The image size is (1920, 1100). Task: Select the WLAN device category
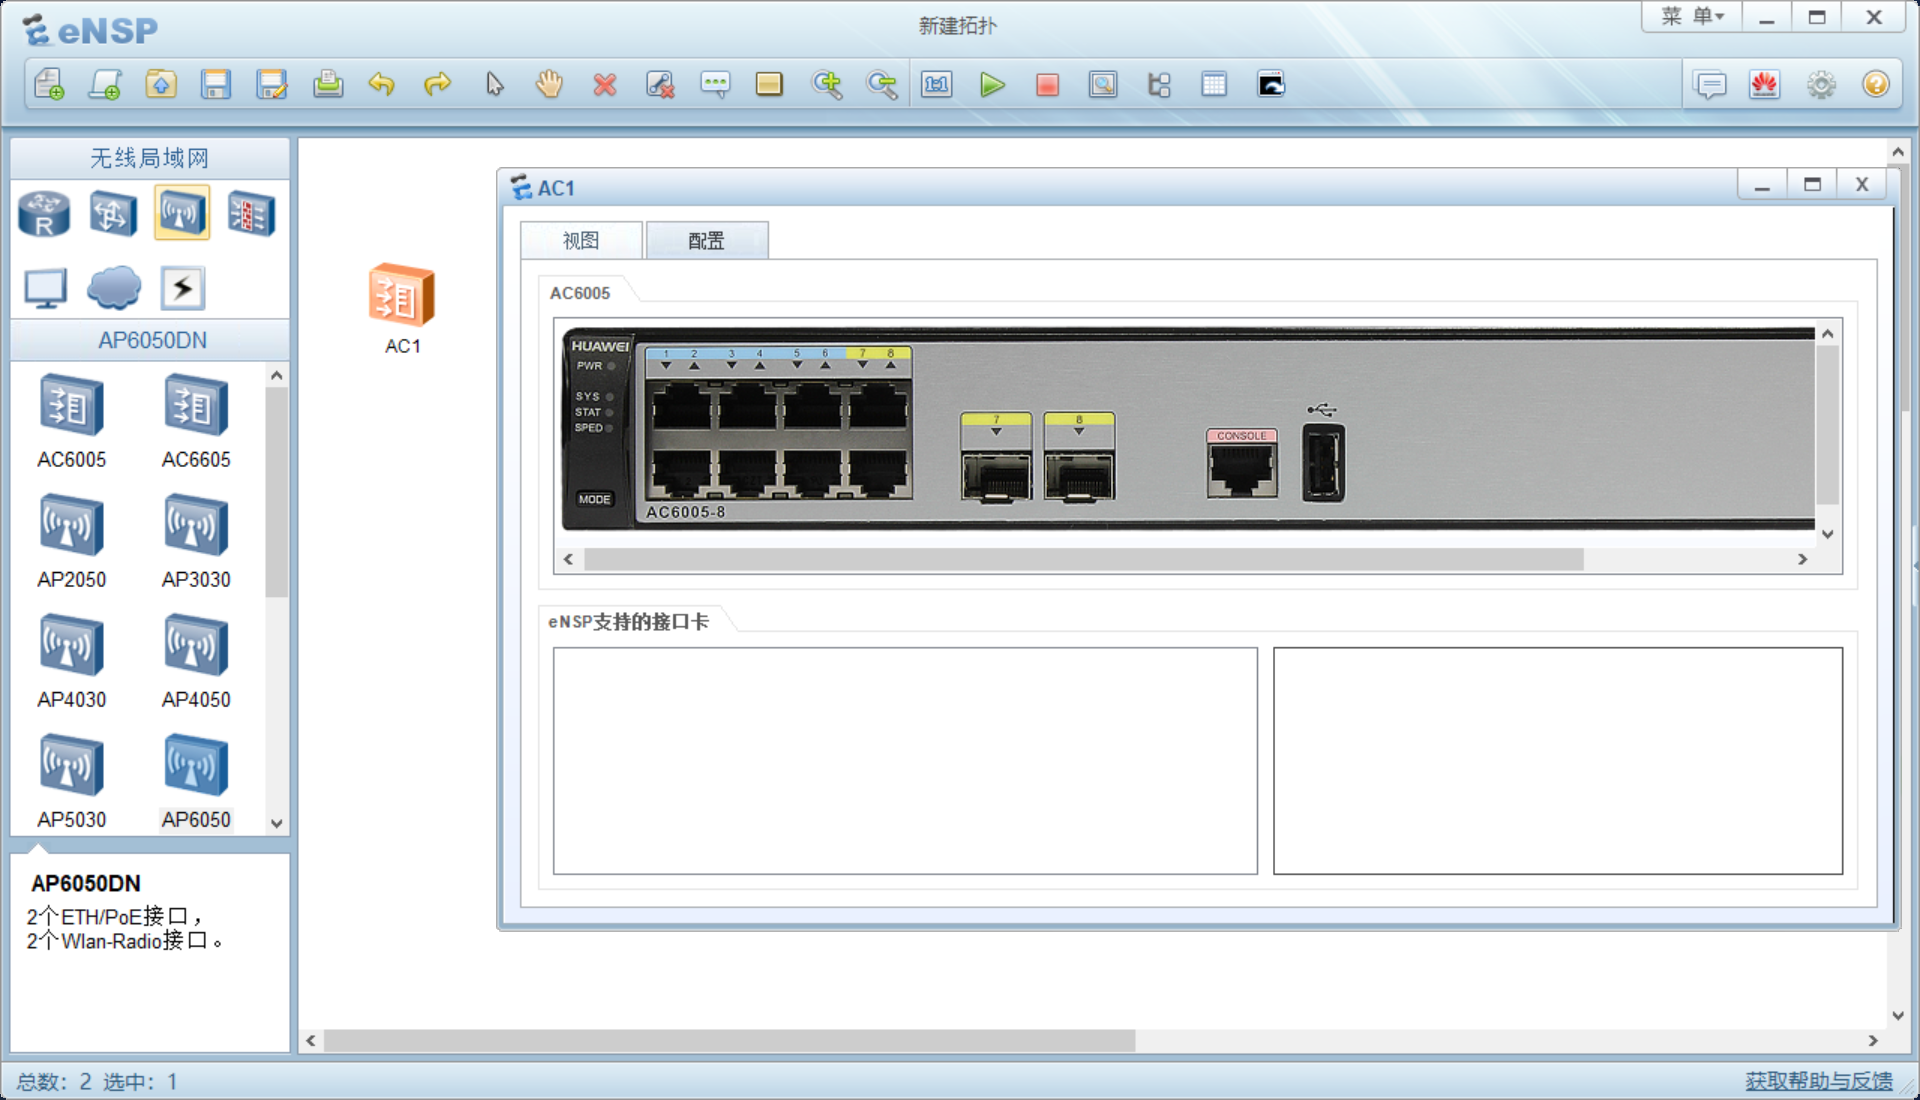[x=182, y=212]
